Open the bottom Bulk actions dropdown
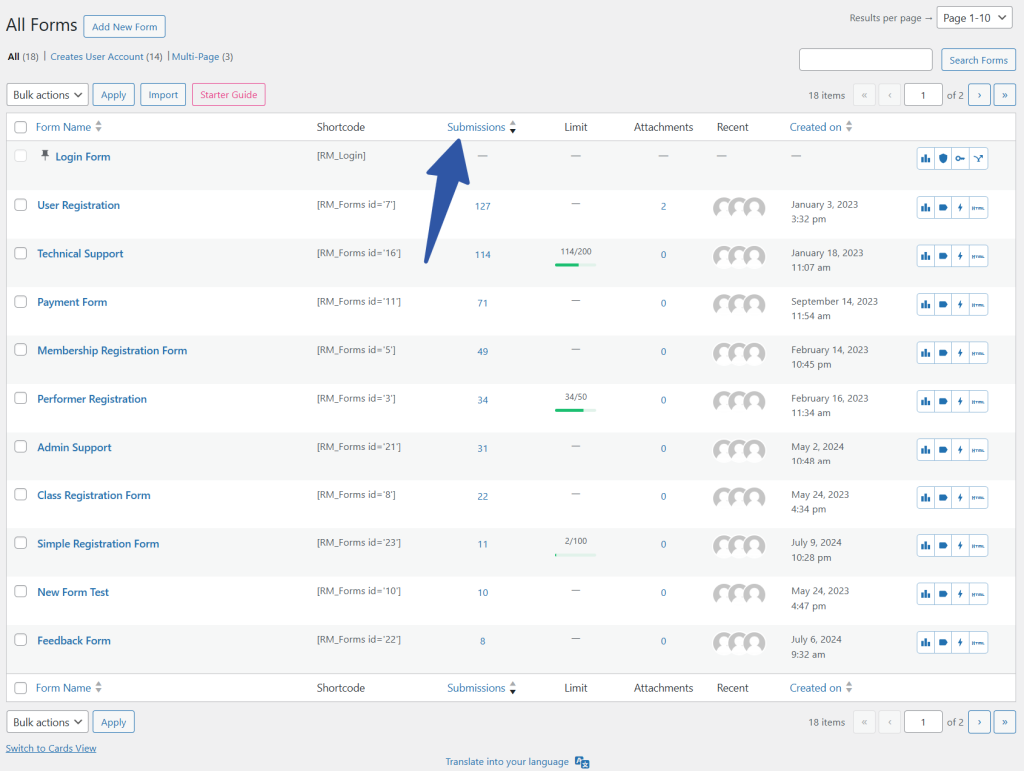1024x771 pixels. 47,722
